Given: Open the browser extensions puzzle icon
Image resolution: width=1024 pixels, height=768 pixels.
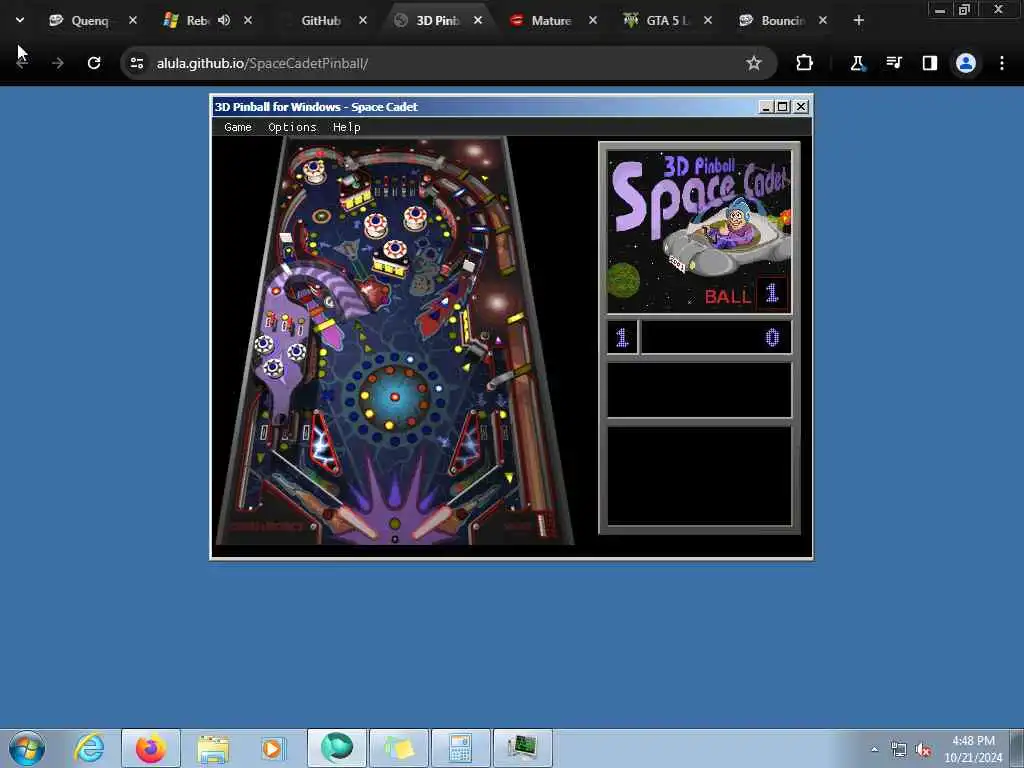Looking at the screenshot, I should click(x=805, y=63).
